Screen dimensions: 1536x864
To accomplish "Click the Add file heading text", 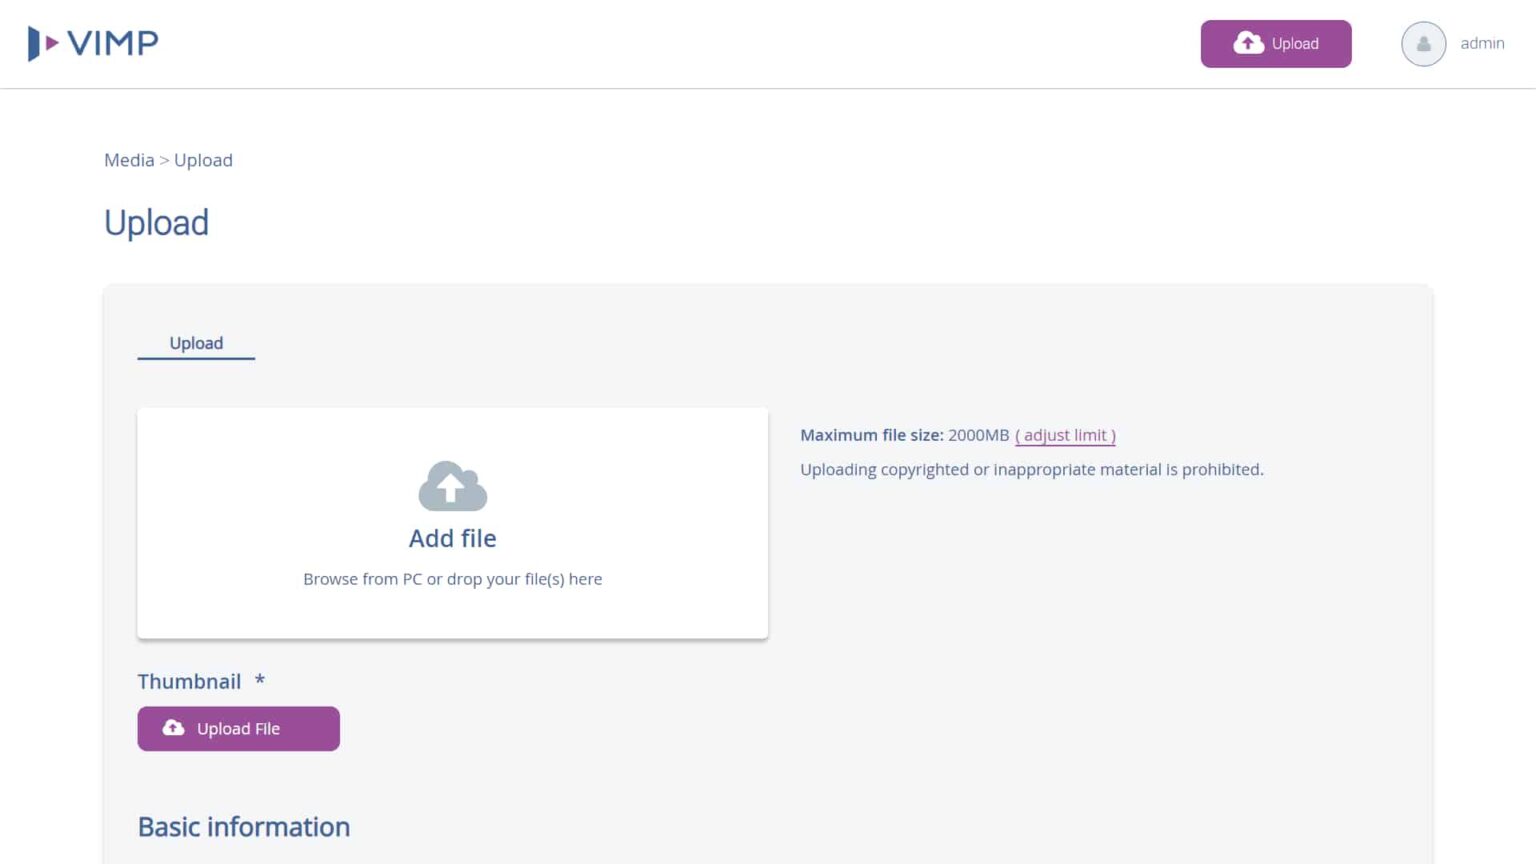I will (x=452, y=538).
